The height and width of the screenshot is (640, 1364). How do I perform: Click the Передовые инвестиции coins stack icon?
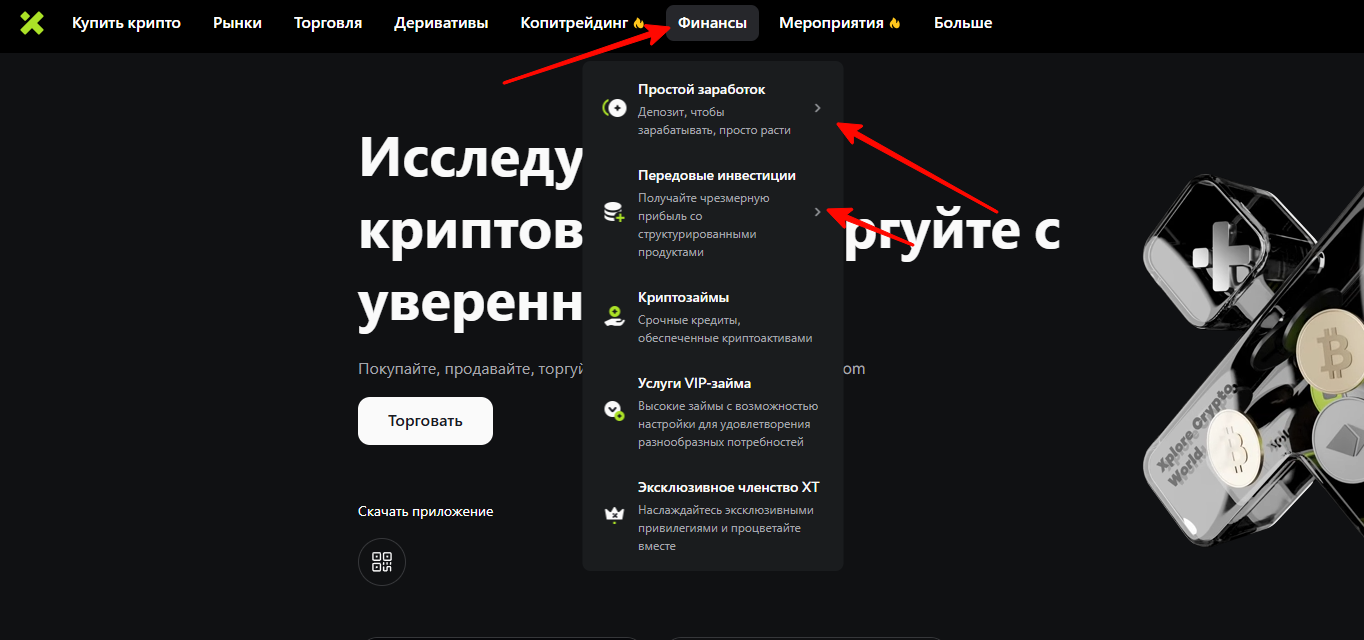click(613, 212)
